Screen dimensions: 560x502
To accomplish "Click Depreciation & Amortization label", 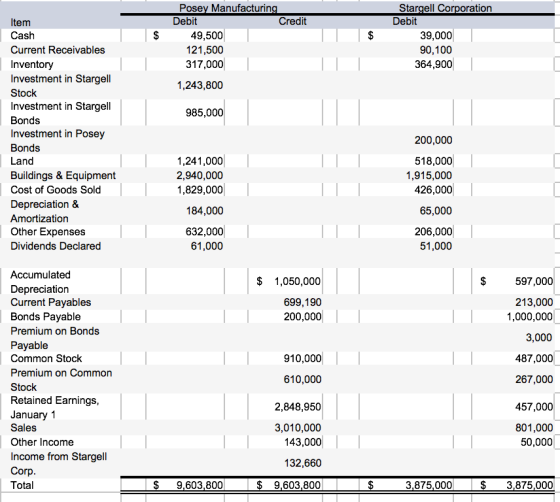I will (x=45, y=211).
